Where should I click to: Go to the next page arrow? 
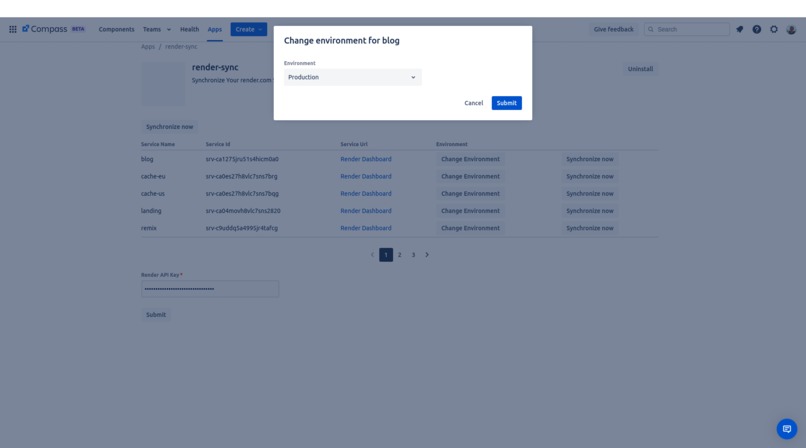coord(427,255)
